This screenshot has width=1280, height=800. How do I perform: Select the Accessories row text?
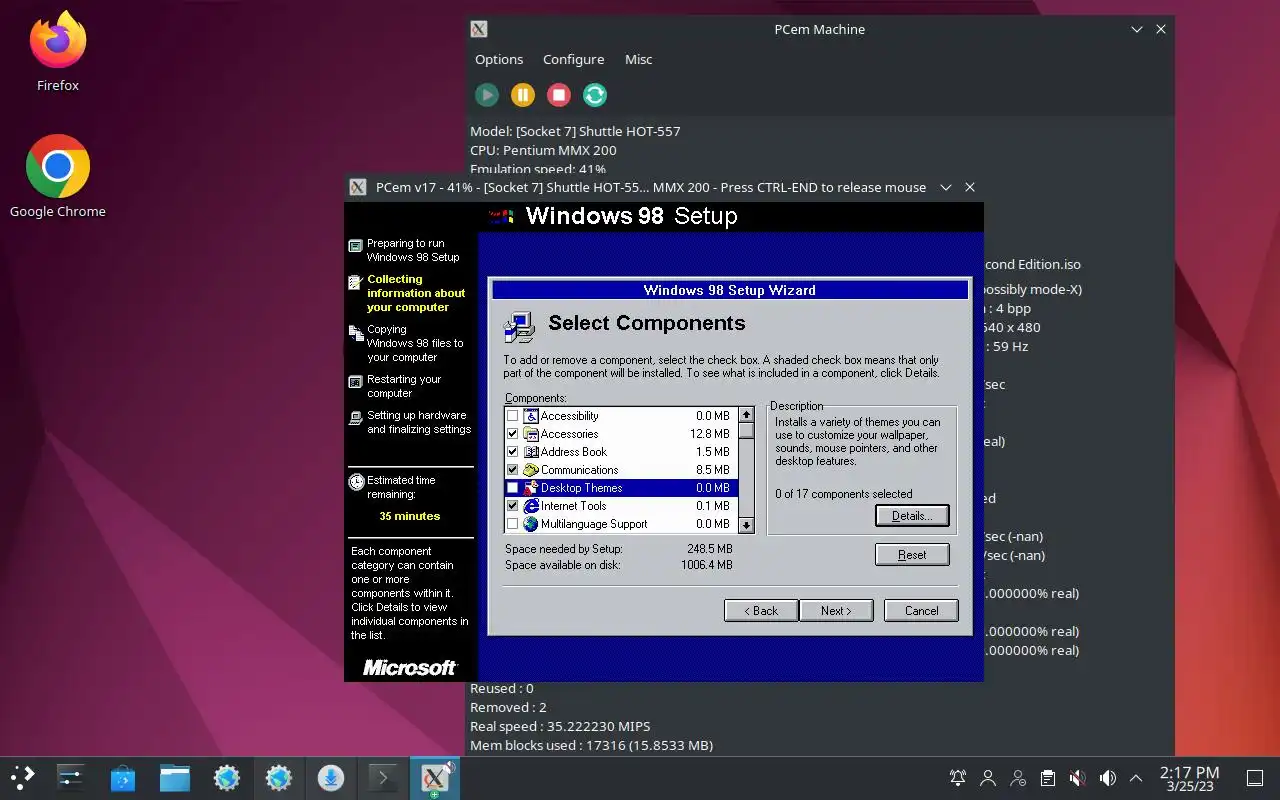coord(569,434)
